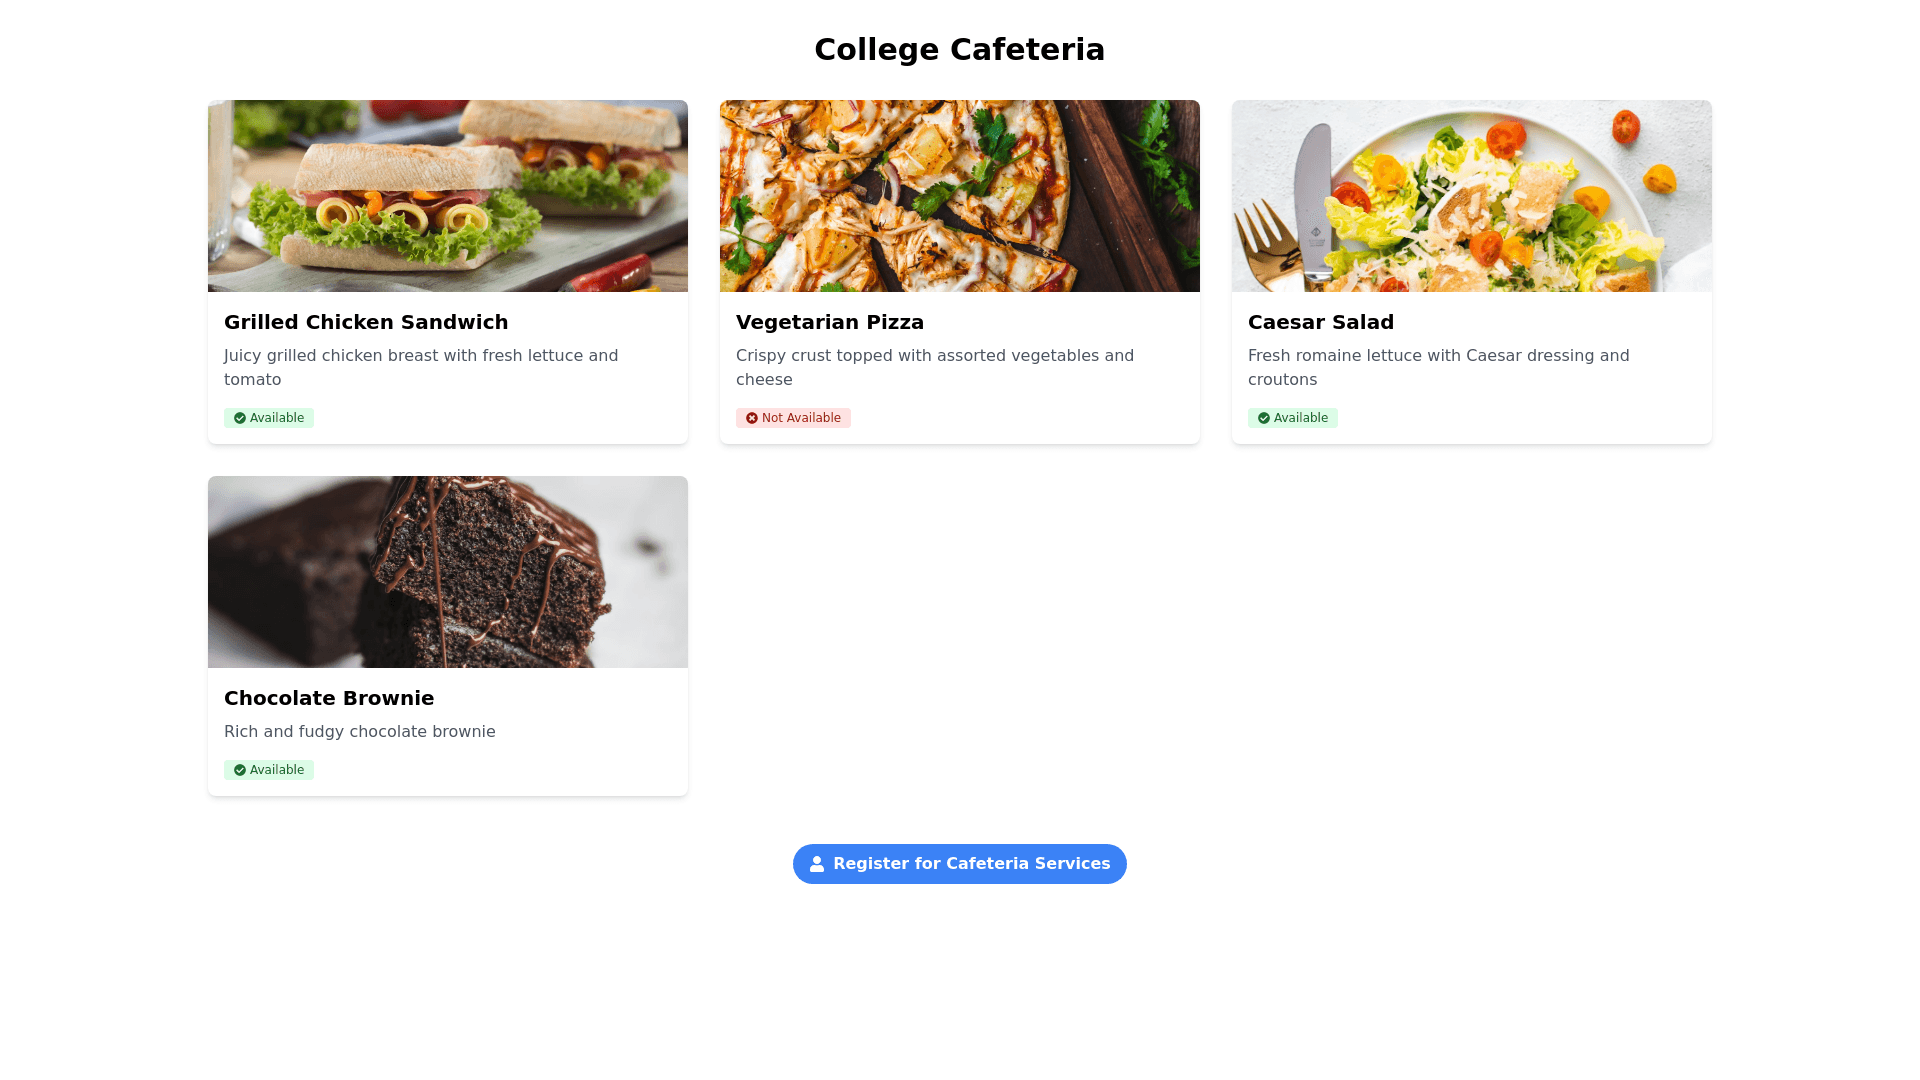Click the Available badge on Chocolate Brownie
1920x1080 pixels.
(269, 770)
